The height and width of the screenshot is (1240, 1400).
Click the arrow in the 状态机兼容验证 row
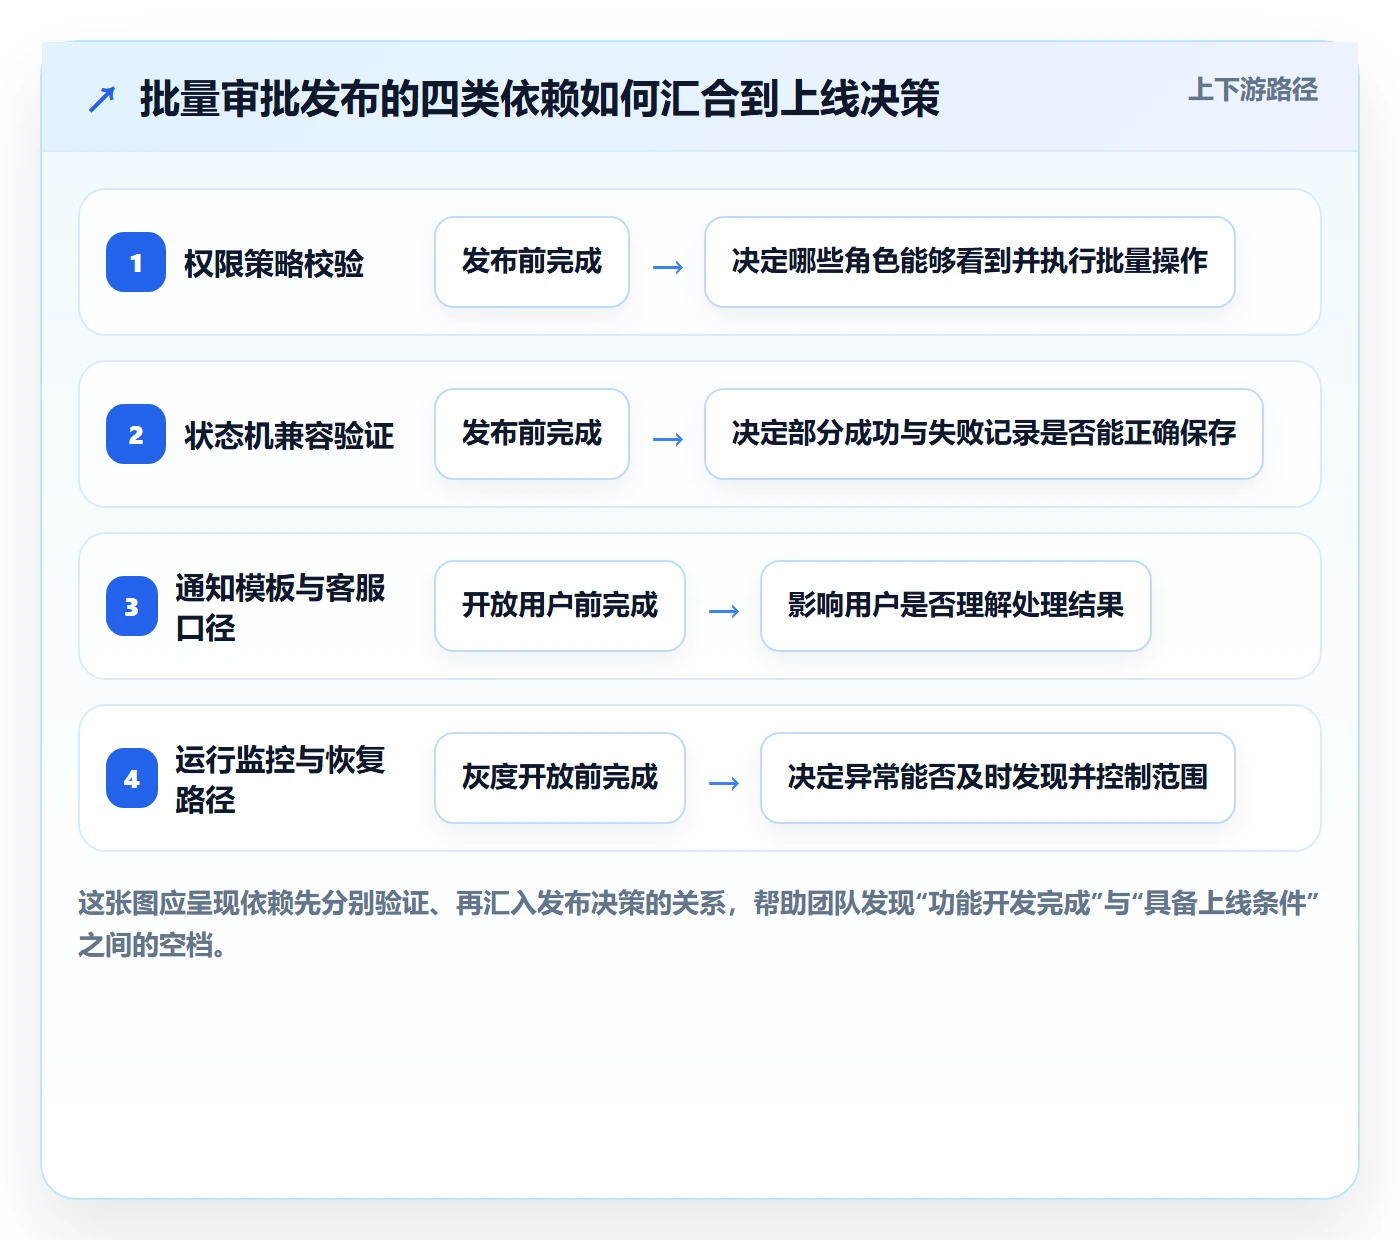pyautogui.click(x=668, y=439)
